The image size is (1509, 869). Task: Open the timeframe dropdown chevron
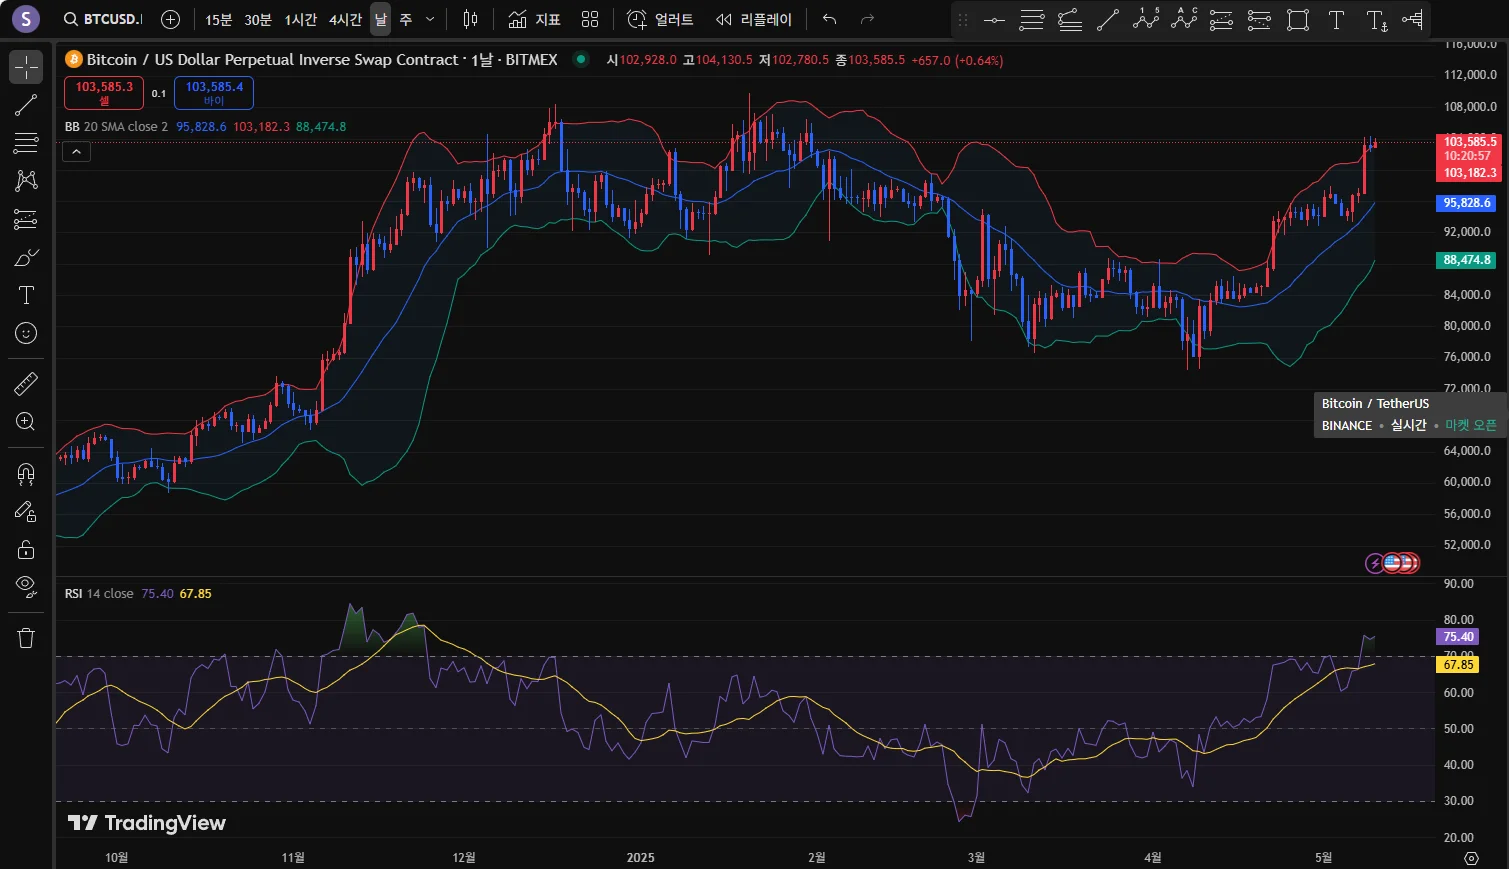430,19
